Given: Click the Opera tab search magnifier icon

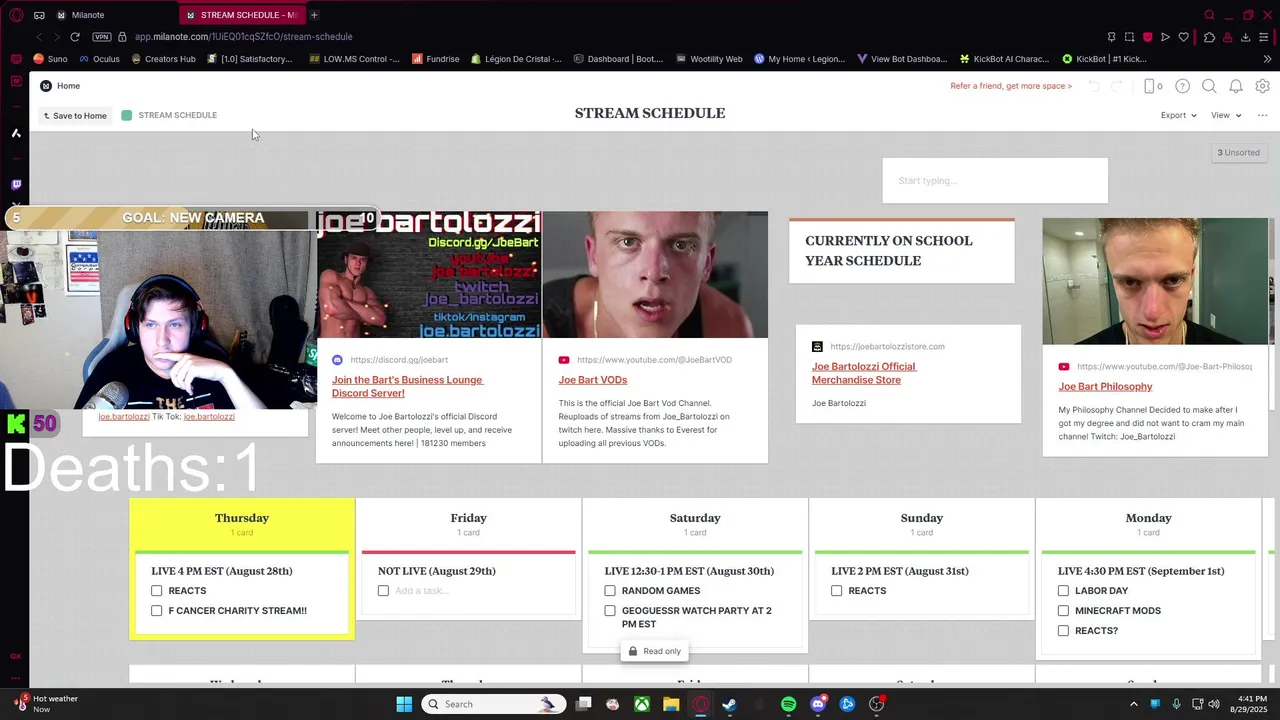Looking at the screenshot, I should tap(1209, 15).
